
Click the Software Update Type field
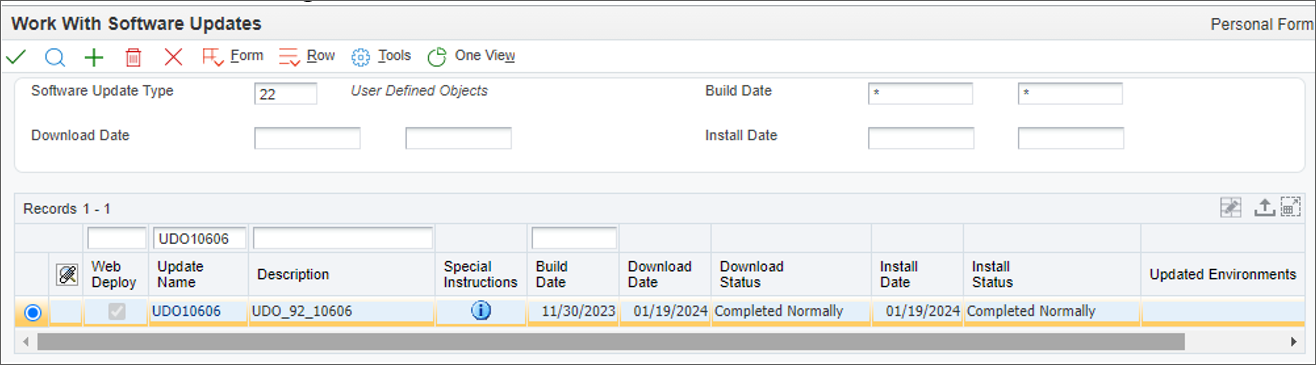tap(286, 93)
